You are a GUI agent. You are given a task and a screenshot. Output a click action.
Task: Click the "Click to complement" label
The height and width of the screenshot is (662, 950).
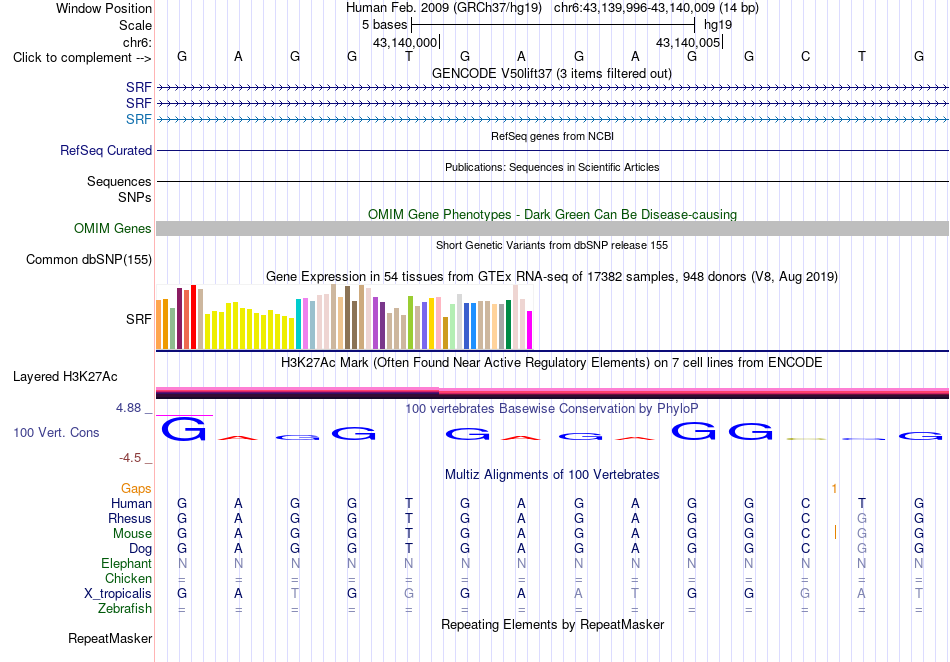click(82, 58)
